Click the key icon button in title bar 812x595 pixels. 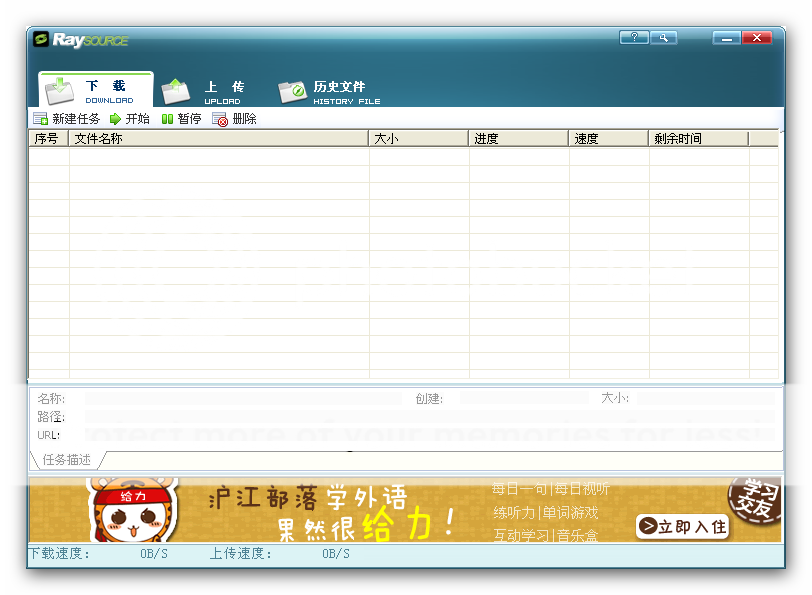tap(662, 38)
